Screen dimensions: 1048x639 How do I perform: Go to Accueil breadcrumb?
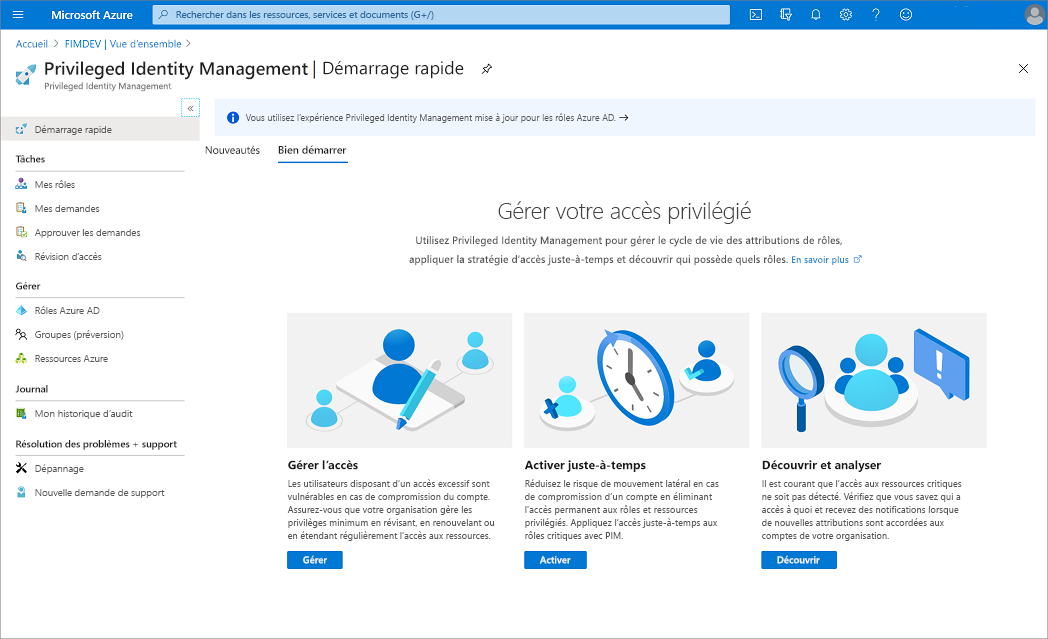pos(31,44)
